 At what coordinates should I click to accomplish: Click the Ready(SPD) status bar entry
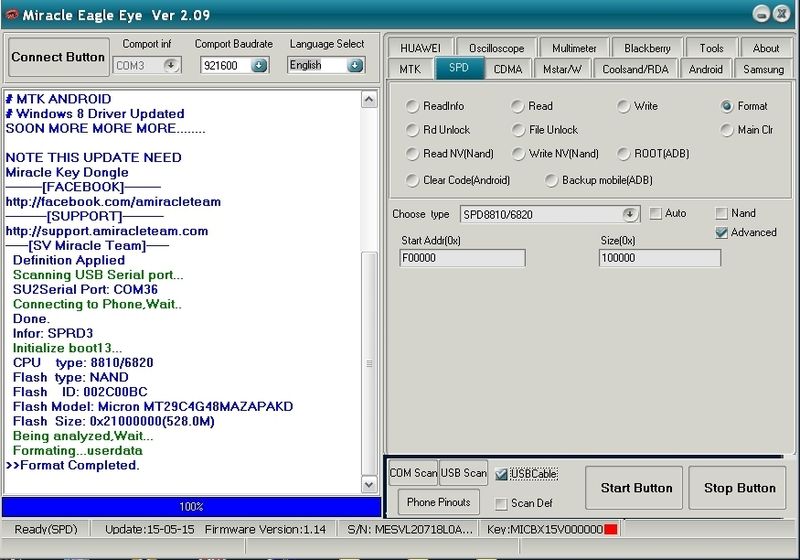pos(46,529)
